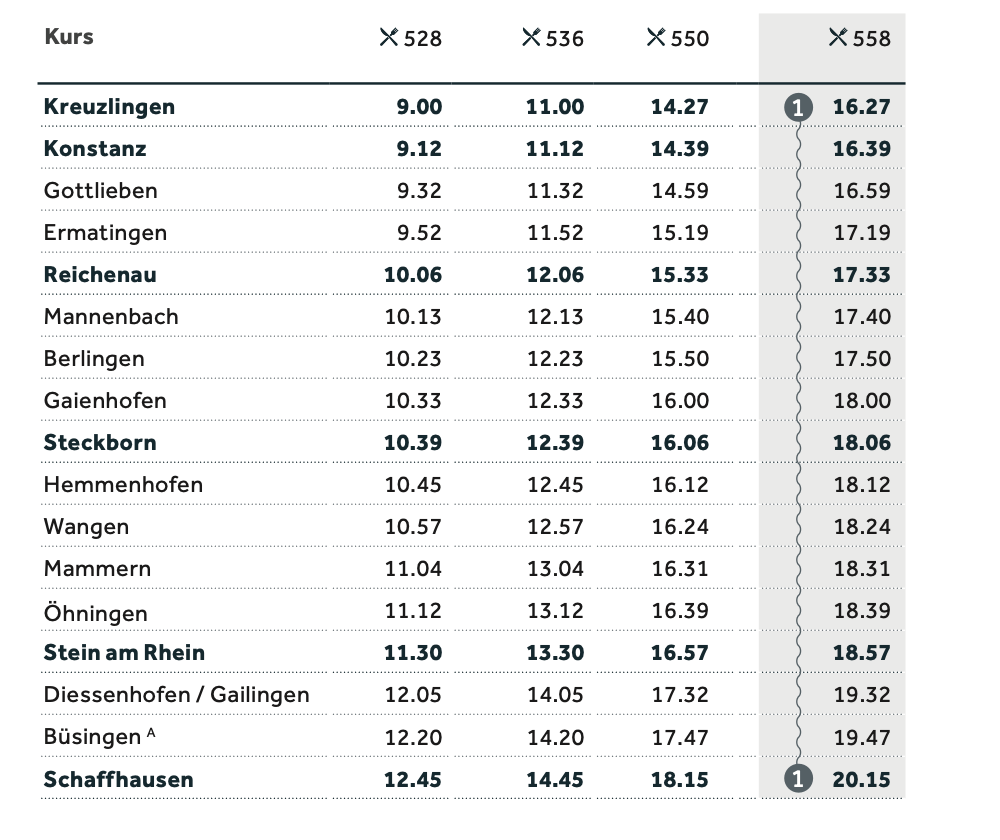Click the wavy line in column 558

click(x=798, y=443)
